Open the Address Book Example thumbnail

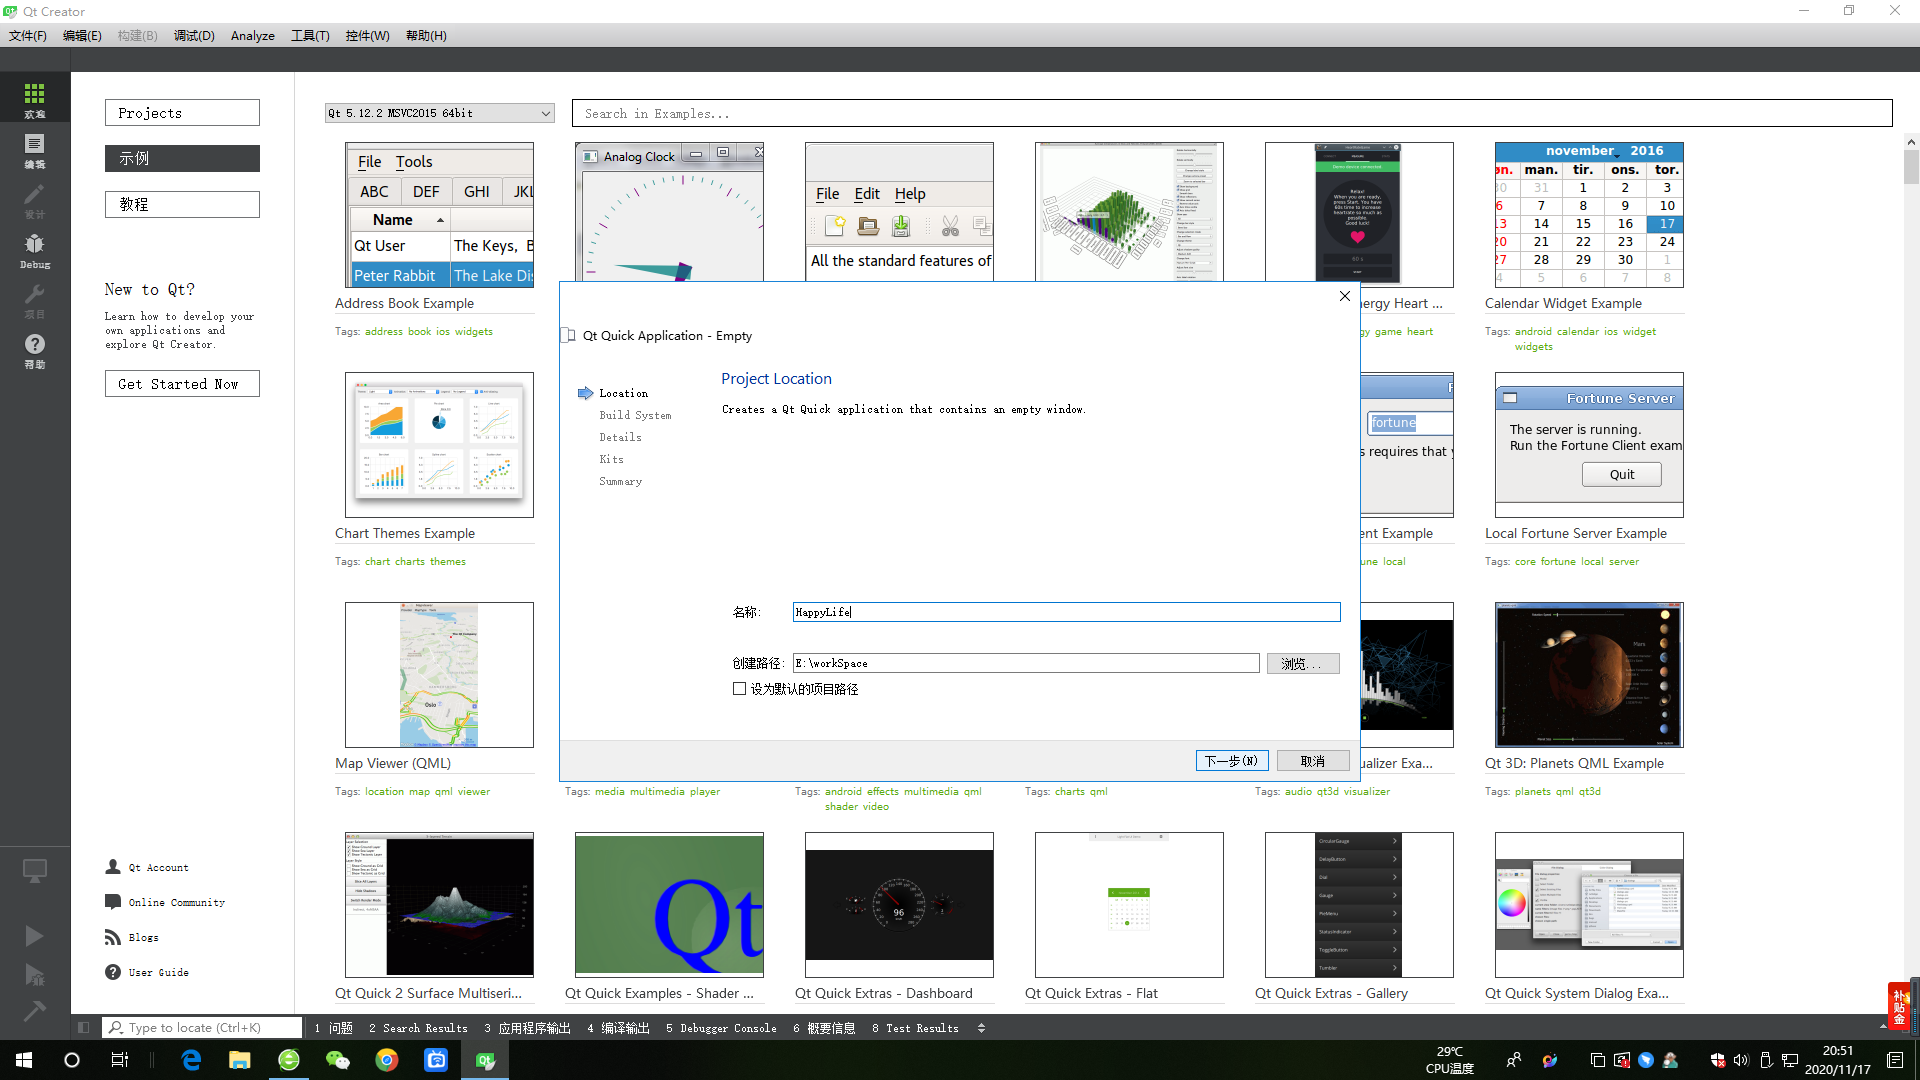tap(439, 215)
